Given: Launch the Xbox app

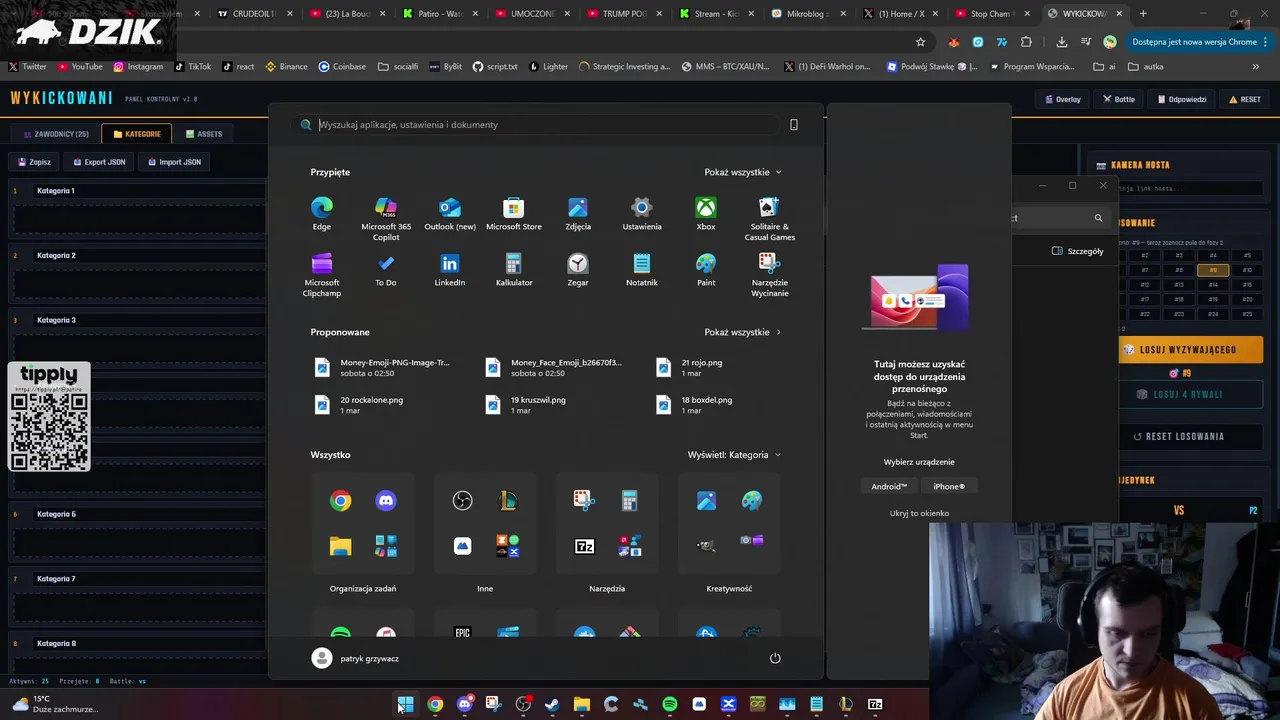Looking at the screenshot, I should (x=706, y=213).
